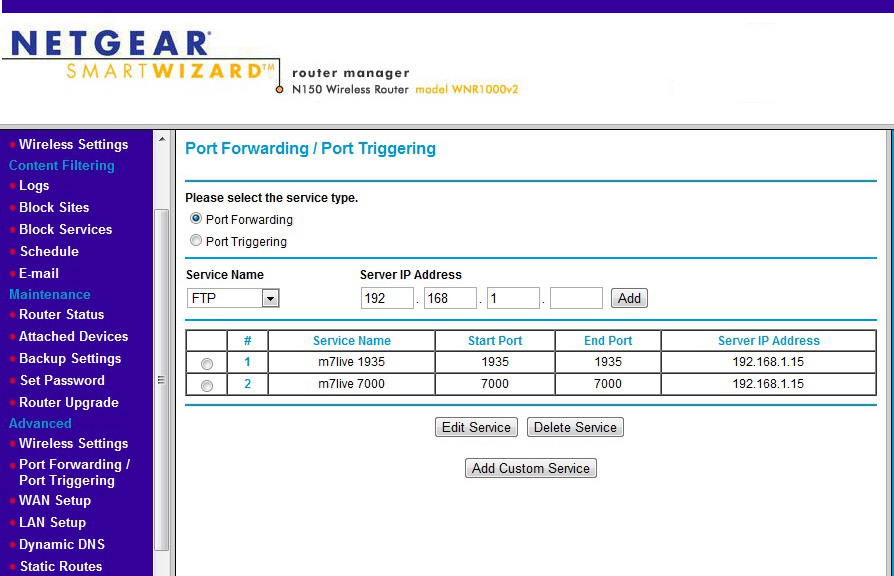
Task: Click row number 1 in the table
Action: click(x=247, y=362)
